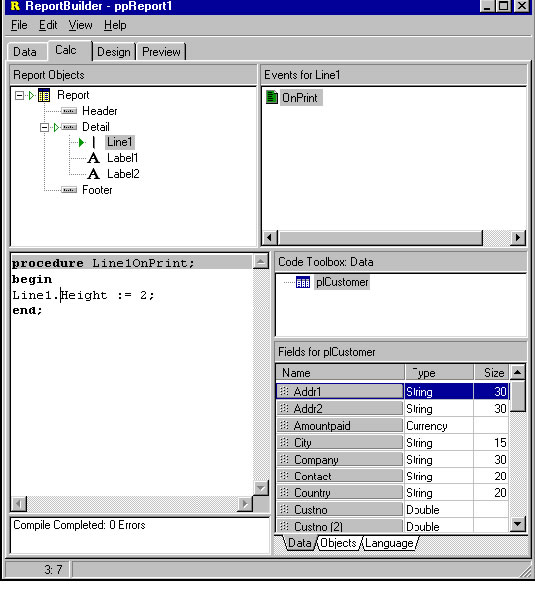Switch to the Preview tab
The height and width of the screenshot is (589, 535).
coord(161,52)
